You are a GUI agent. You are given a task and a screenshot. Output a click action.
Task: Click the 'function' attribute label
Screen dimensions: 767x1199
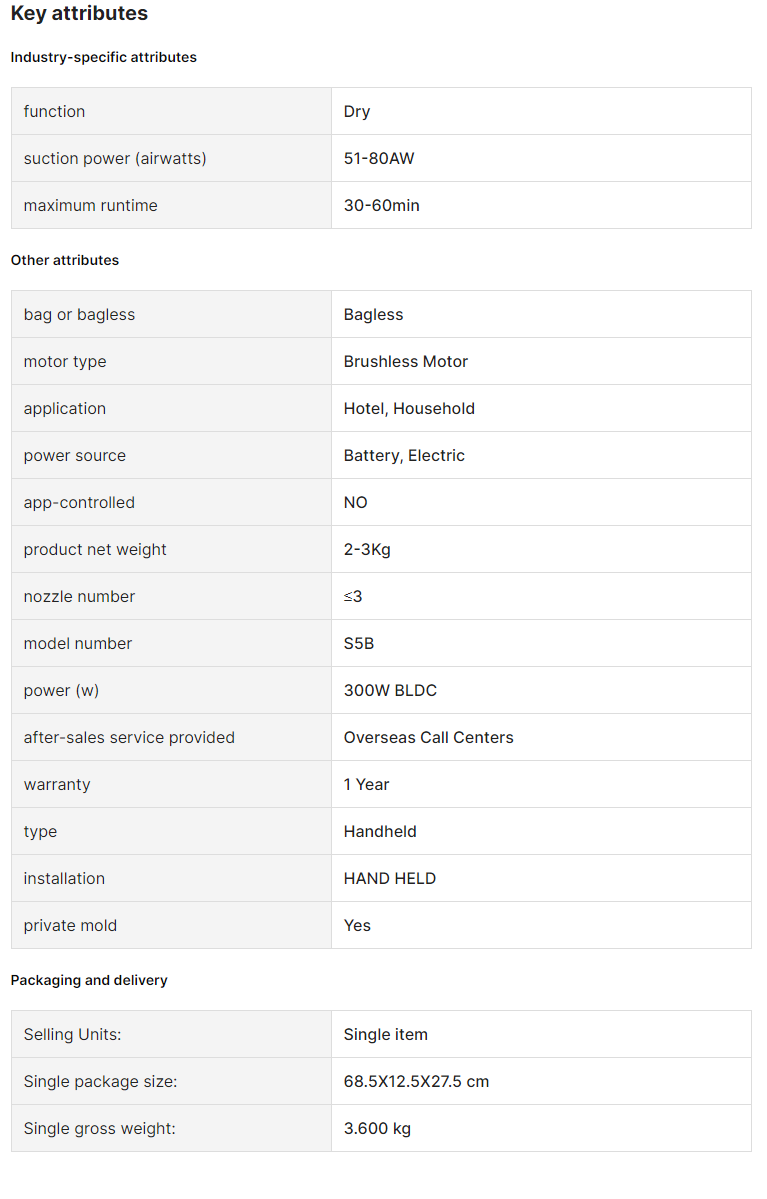click(x=54, y=112)
